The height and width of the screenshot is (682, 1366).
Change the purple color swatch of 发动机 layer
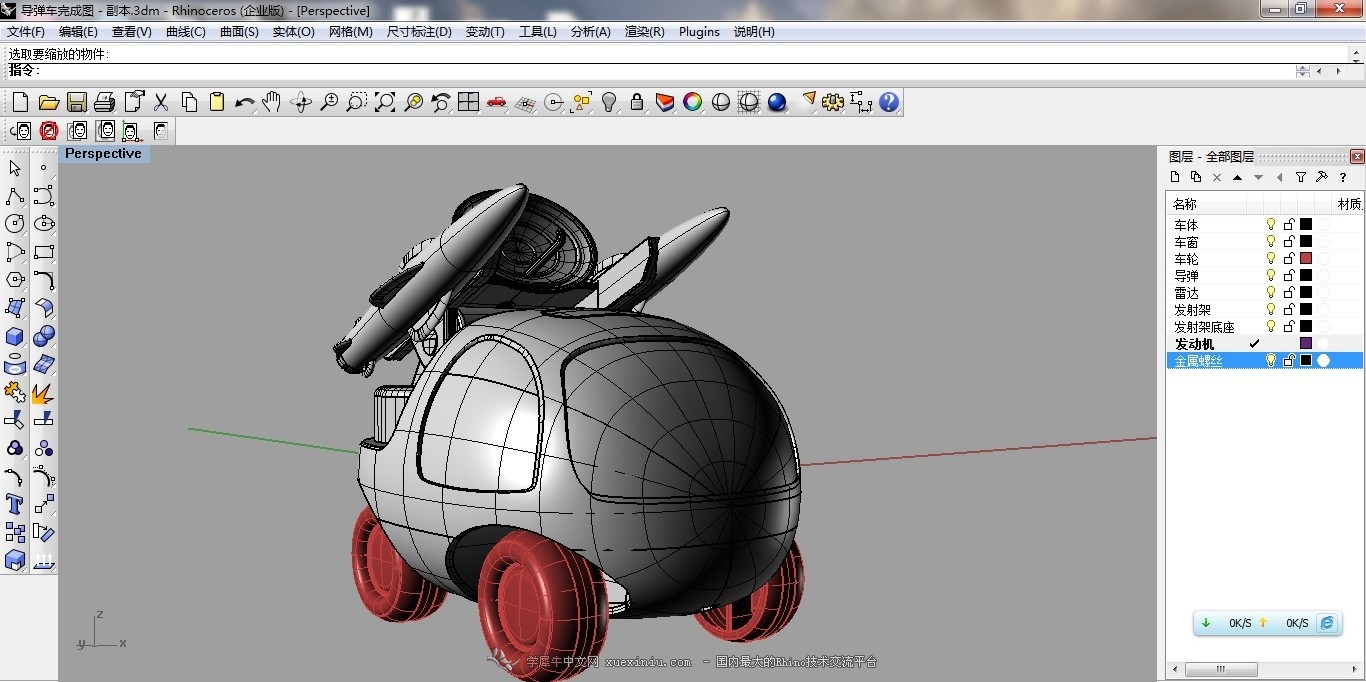pyautogui.click(x=1305, y=344)
